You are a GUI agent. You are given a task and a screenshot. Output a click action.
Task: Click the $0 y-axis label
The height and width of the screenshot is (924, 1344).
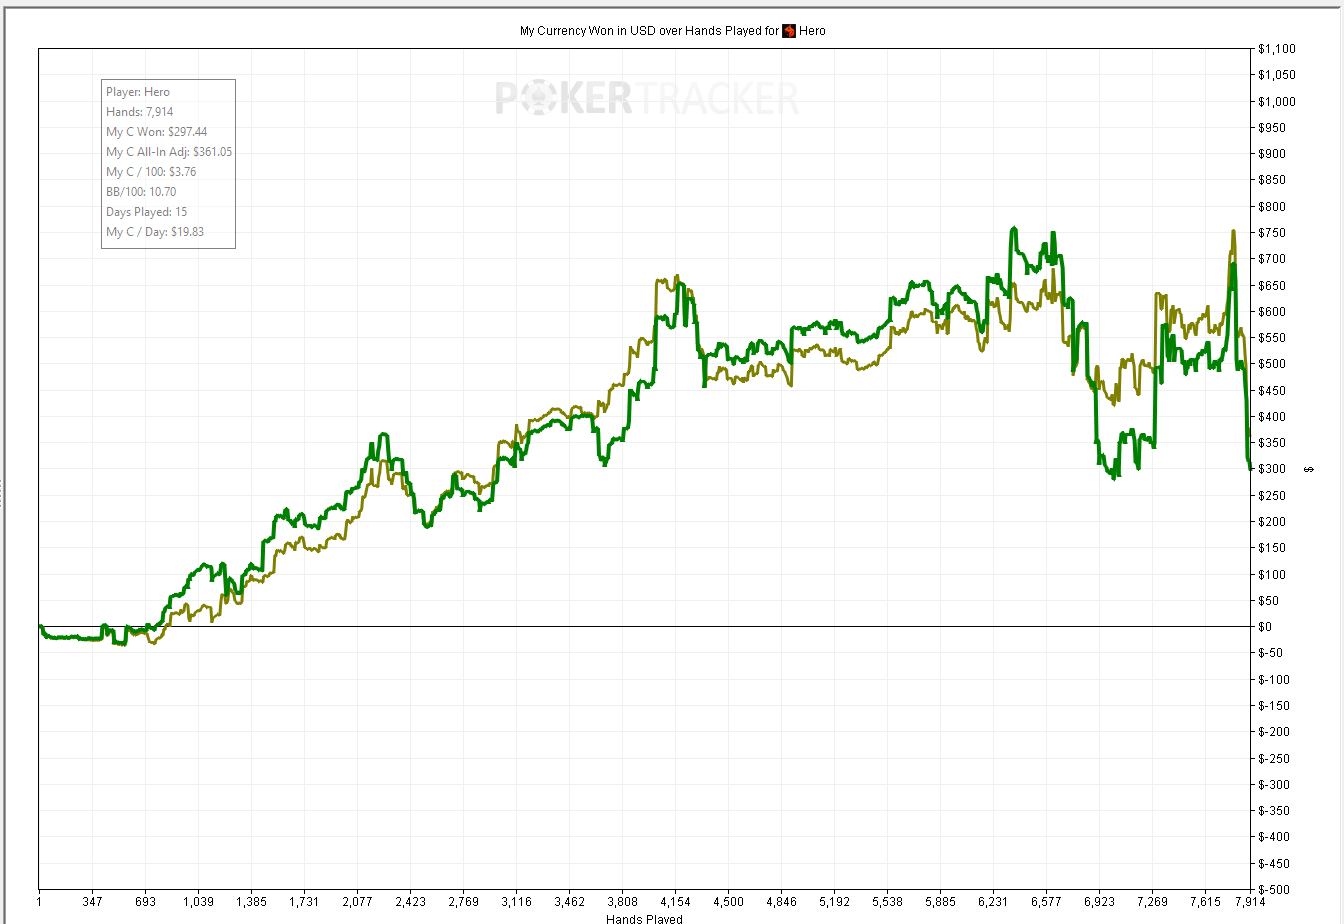click(x=1267, y=627)
